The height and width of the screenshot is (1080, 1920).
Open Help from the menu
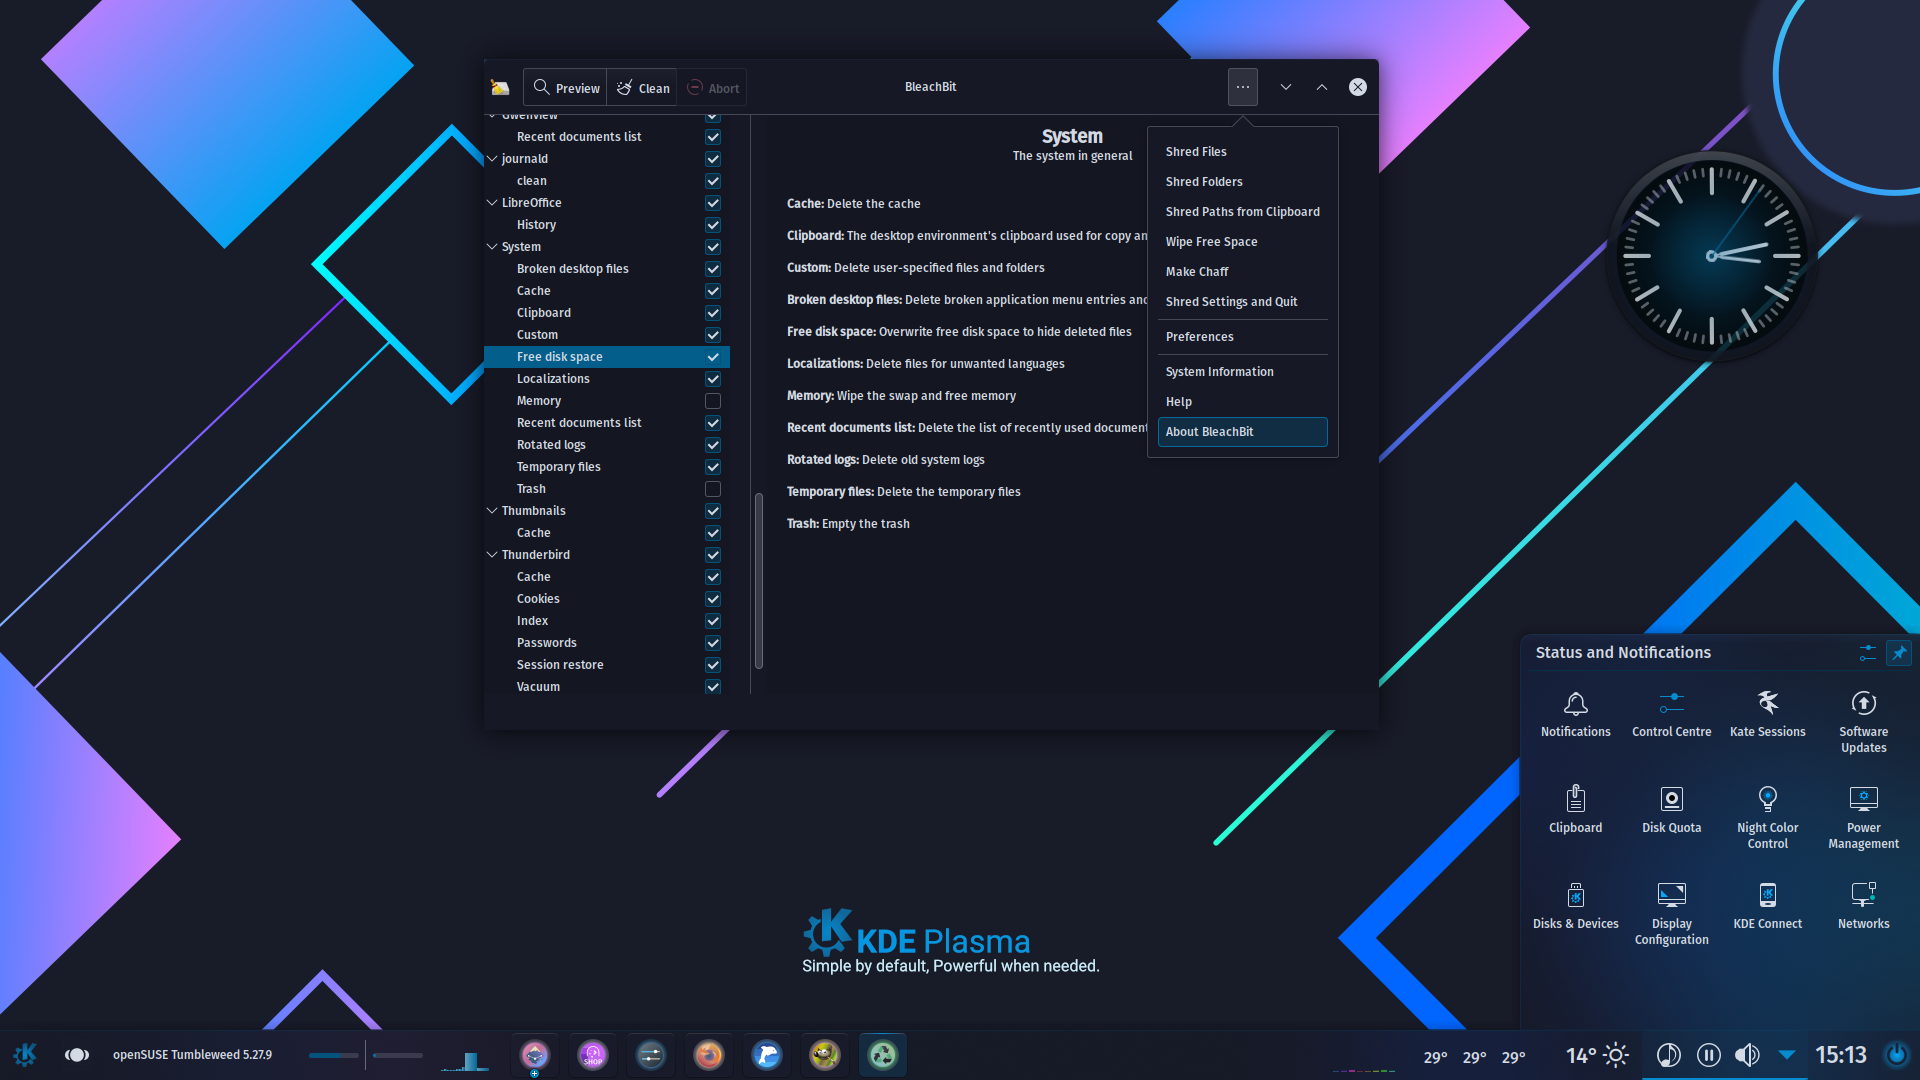[1242, 402]
